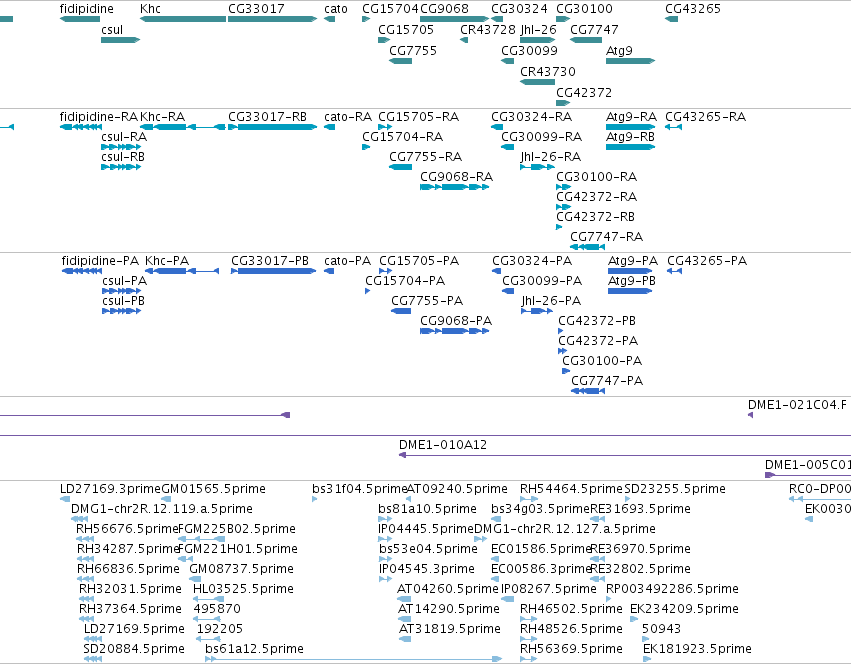Click the CG9068 gene bar

pos(455,19)
